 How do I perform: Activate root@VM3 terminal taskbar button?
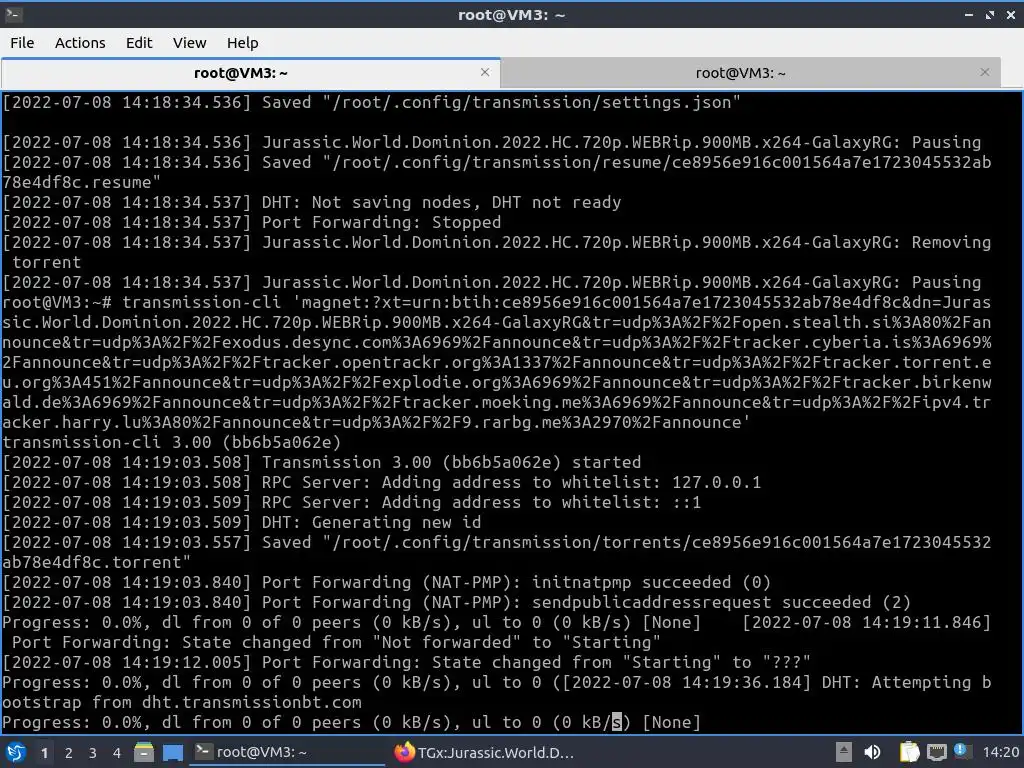tap(287, 752)
